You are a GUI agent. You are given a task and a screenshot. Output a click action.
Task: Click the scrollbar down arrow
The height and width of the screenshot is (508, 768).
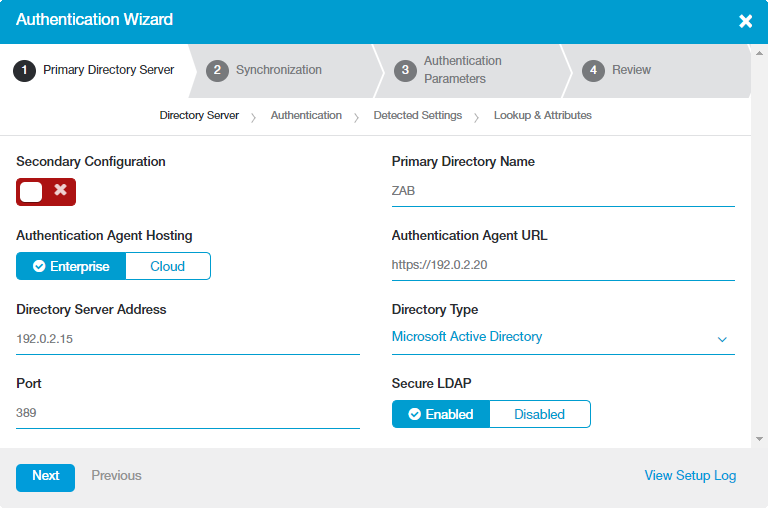(759, 439)
